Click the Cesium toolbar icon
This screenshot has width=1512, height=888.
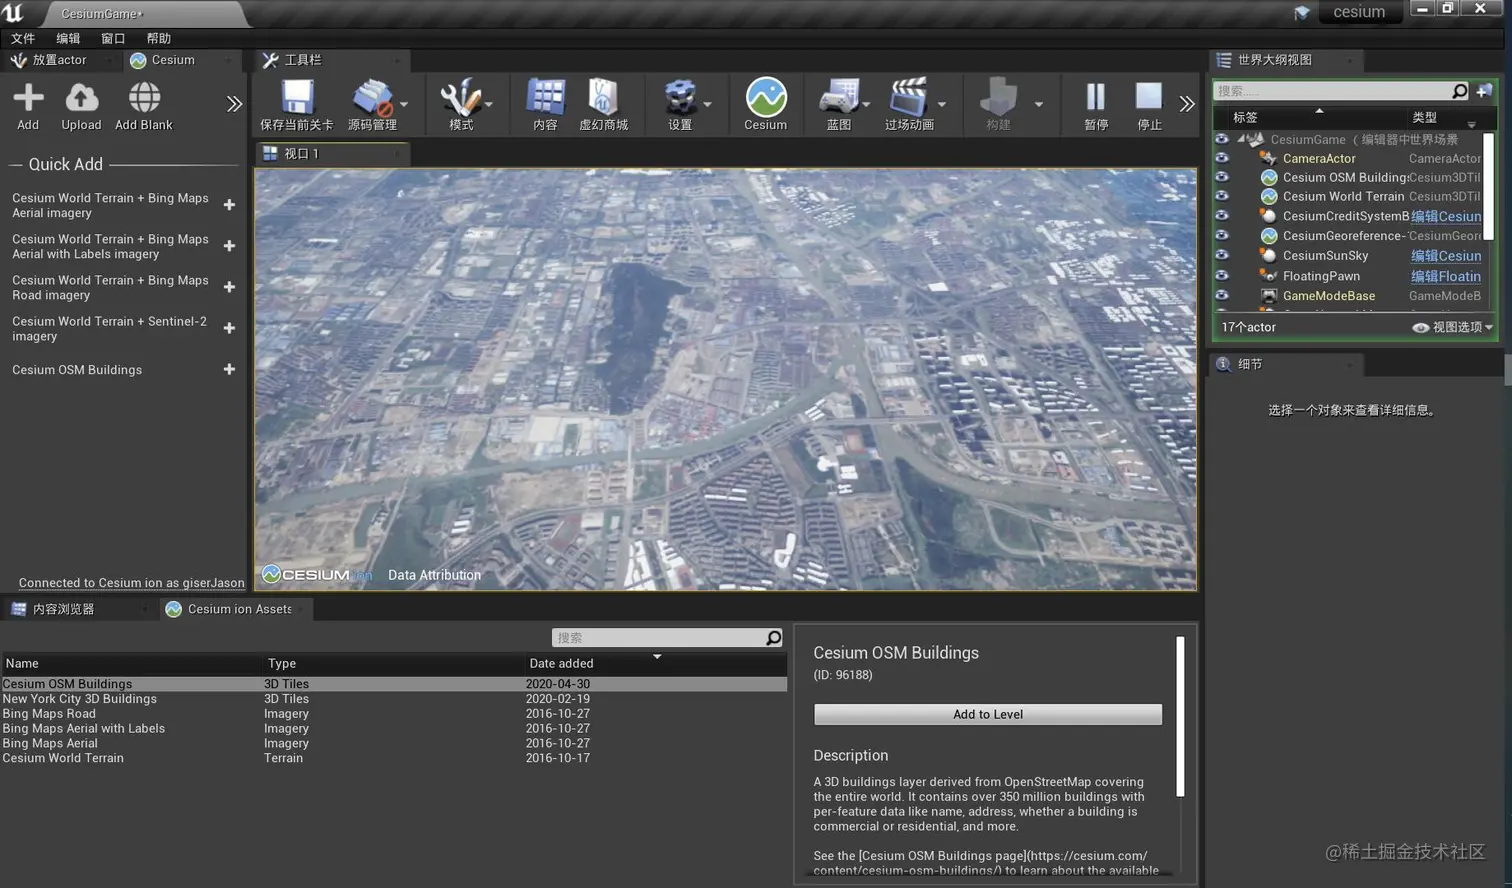(x=765, y=97)
